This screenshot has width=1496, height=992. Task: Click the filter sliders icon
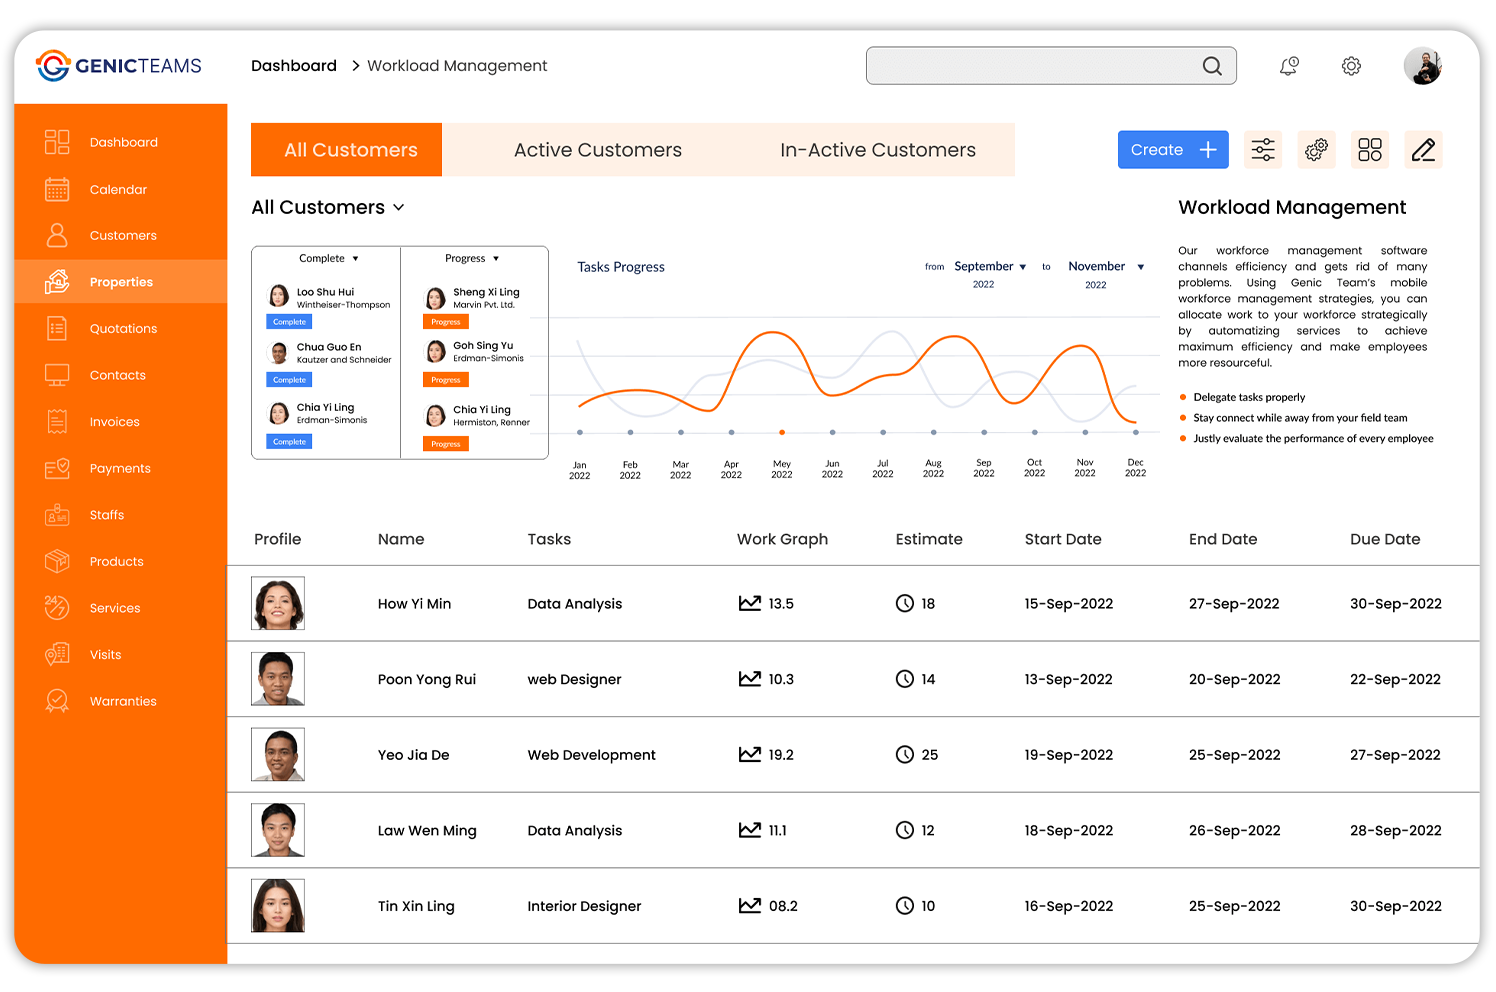tap(1263, 150)
